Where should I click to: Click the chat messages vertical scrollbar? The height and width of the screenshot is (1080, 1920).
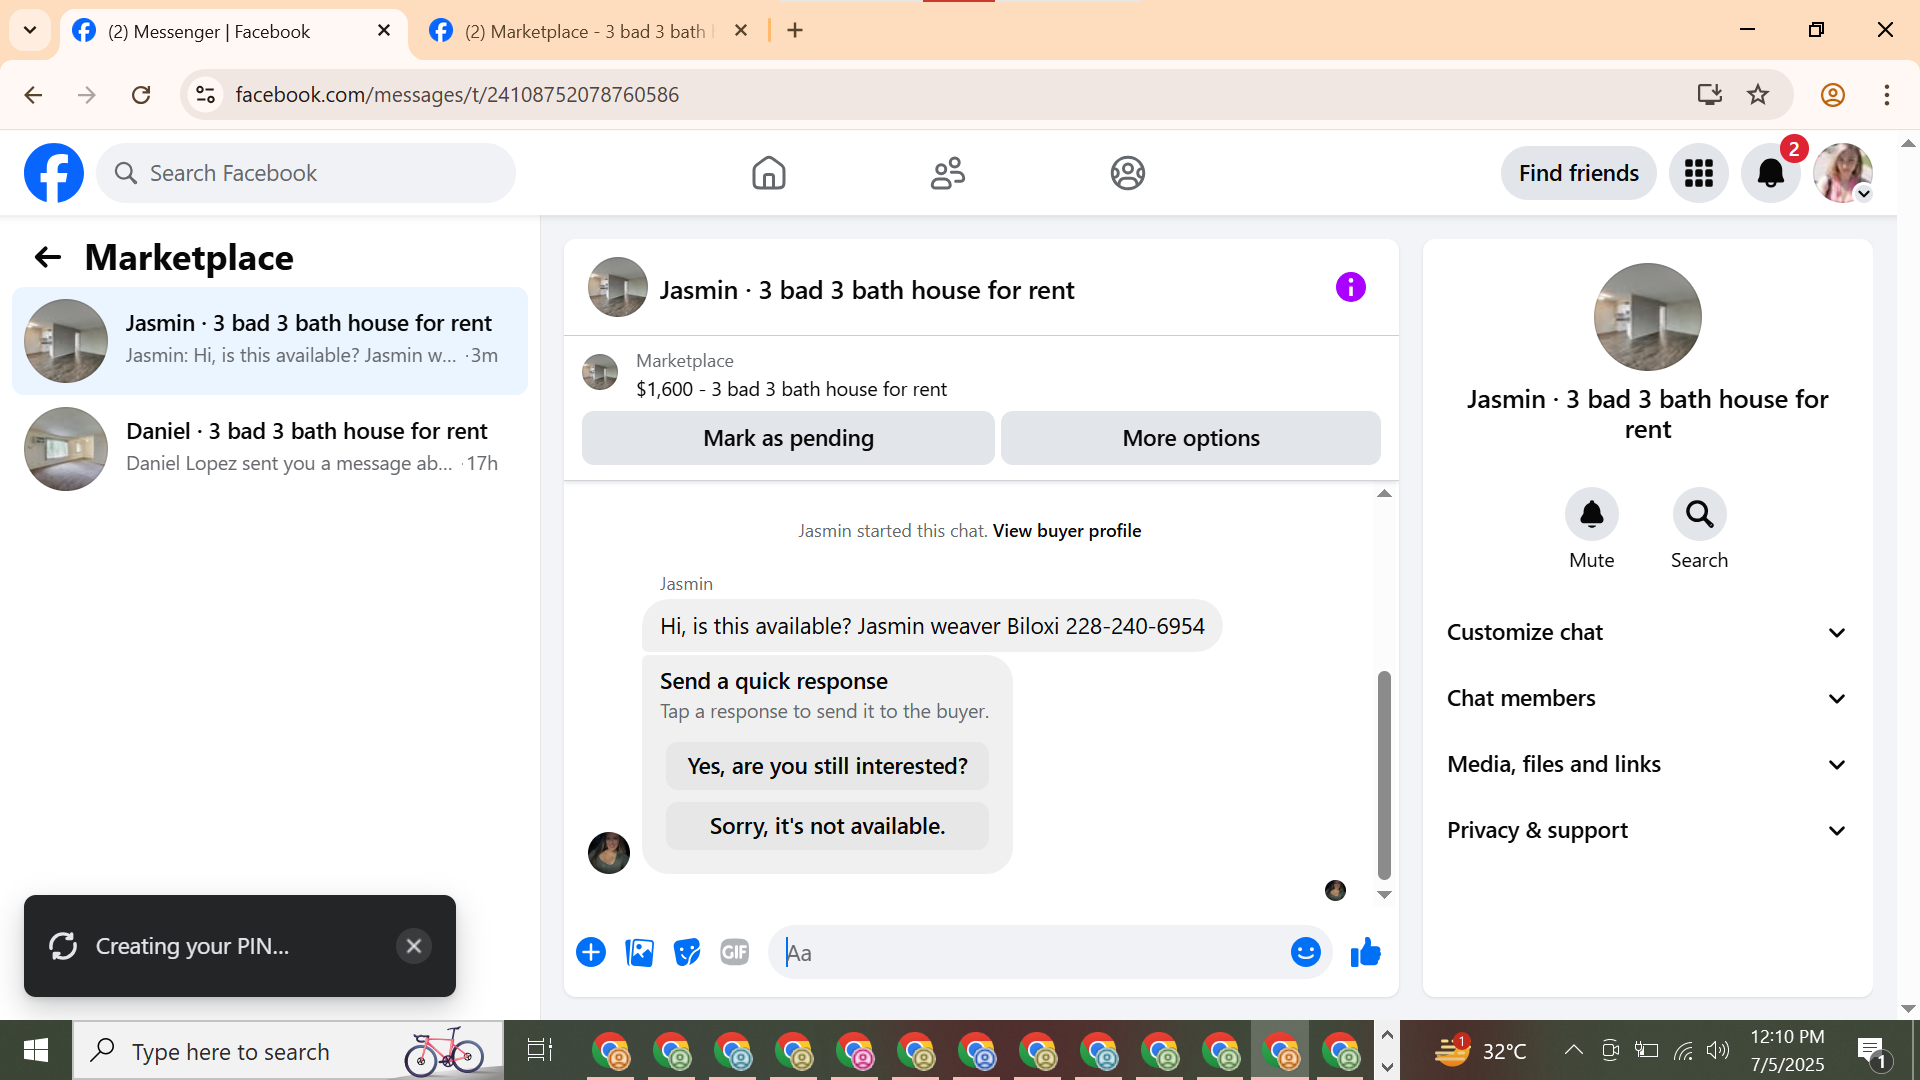(x=1384, y=775)
